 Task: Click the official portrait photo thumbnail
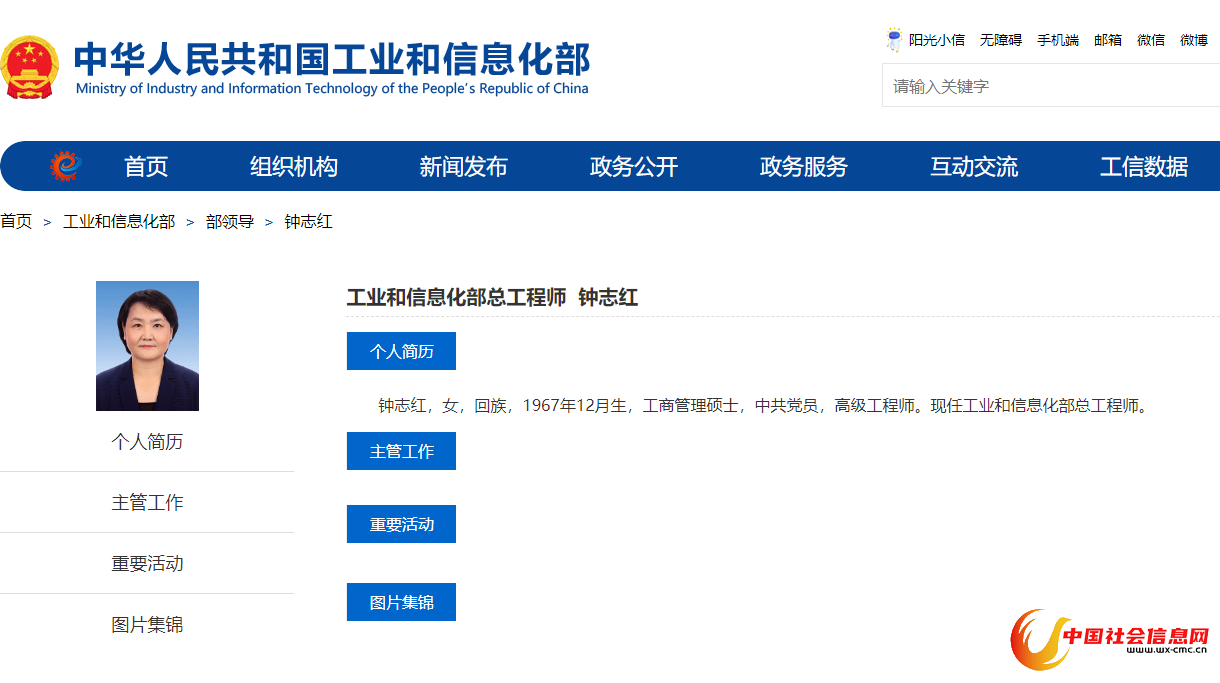[147, 346]
